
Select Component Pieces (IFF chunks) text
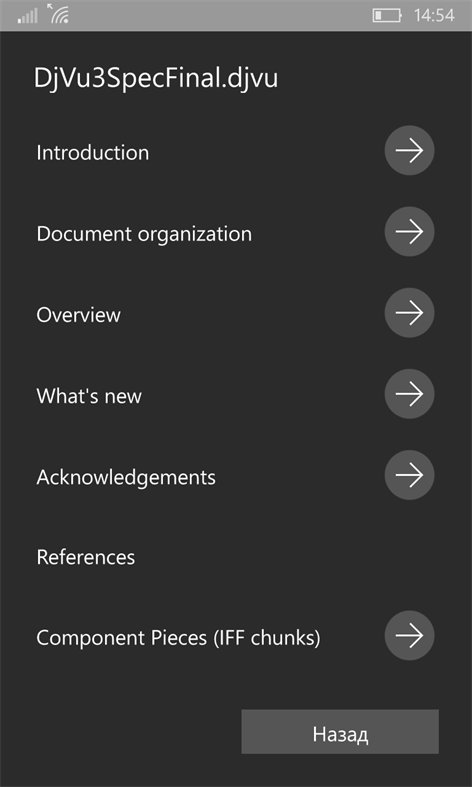point(178,638)
